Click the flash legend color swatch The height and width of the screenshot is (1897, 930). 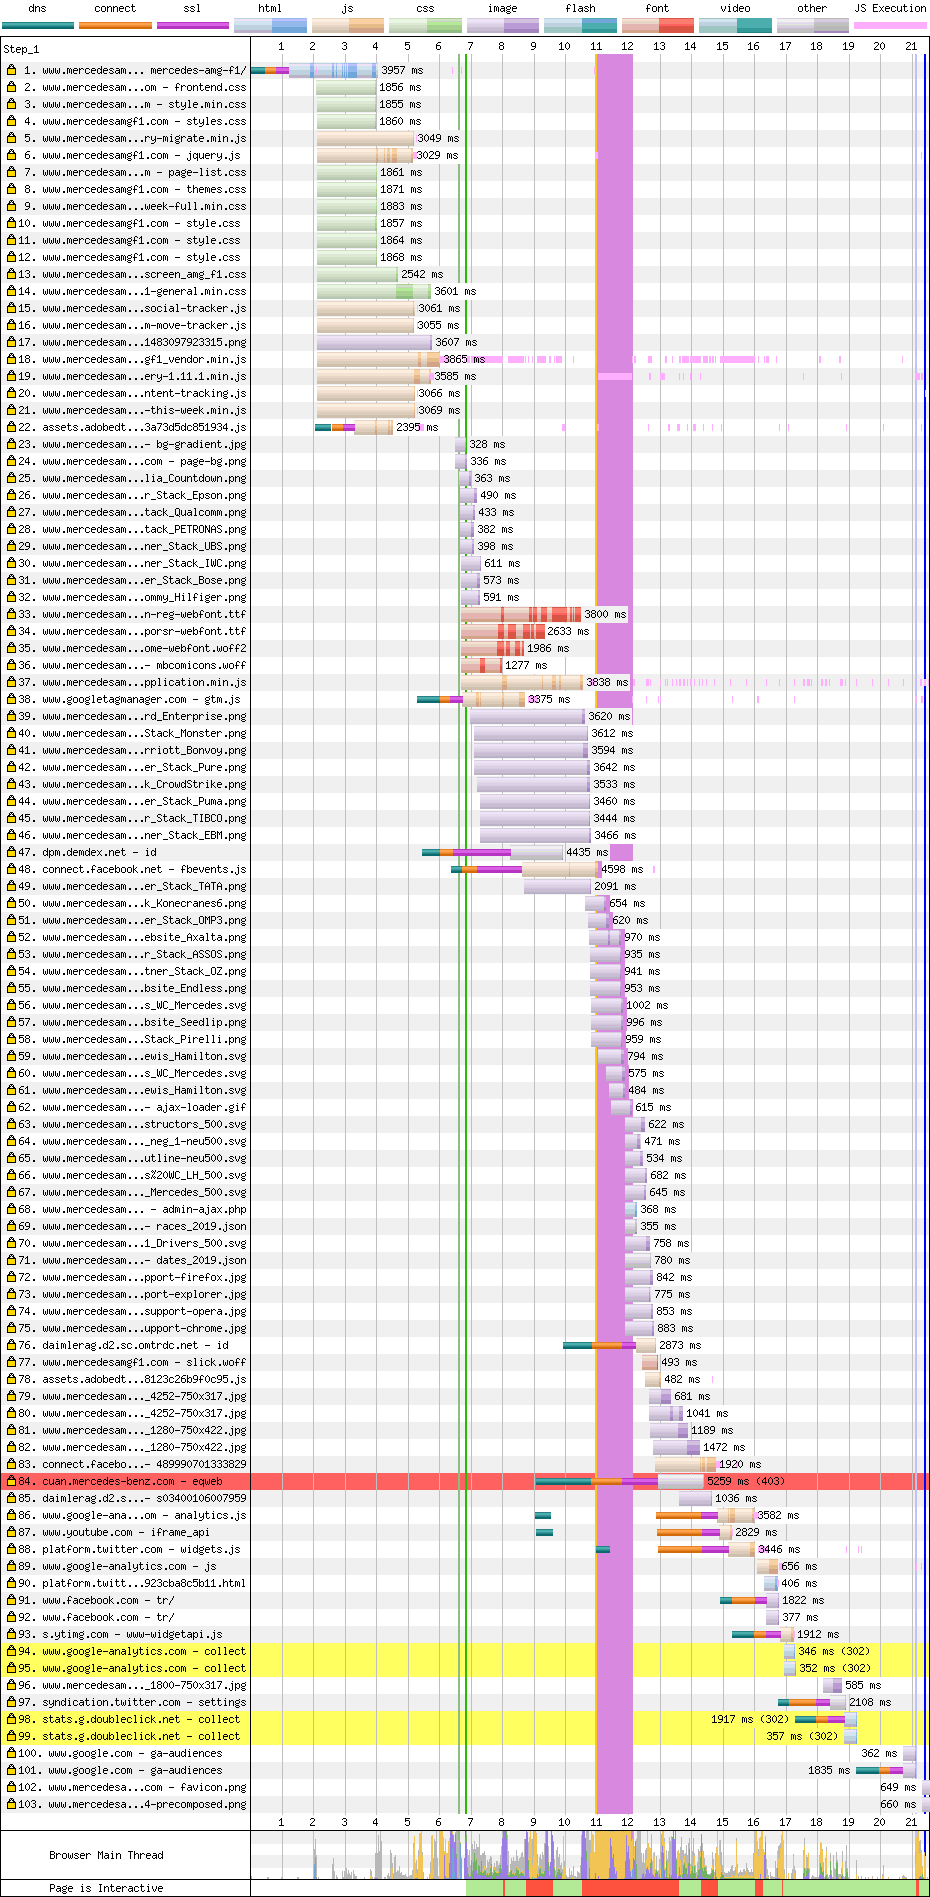[580, 25]
